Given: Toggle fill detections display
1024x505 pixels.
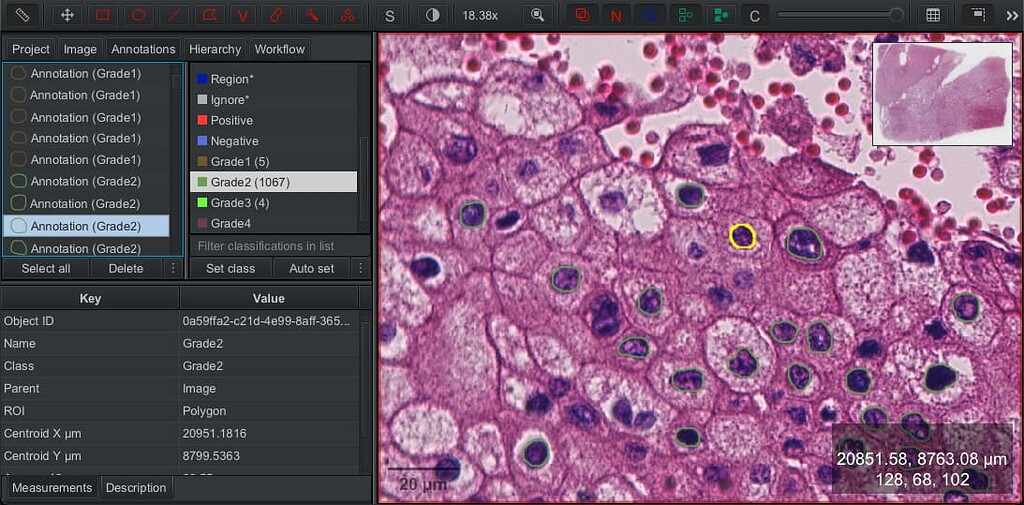Looking at the screenshot, I should (720, 15).
